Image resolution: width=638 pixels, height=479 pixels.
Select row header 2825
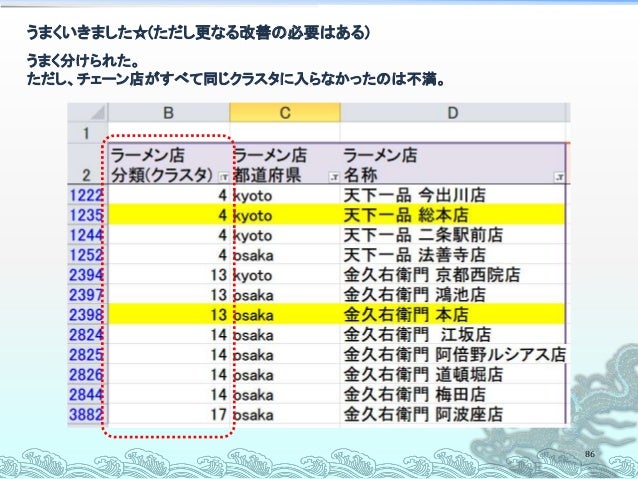tap(86, 354)
